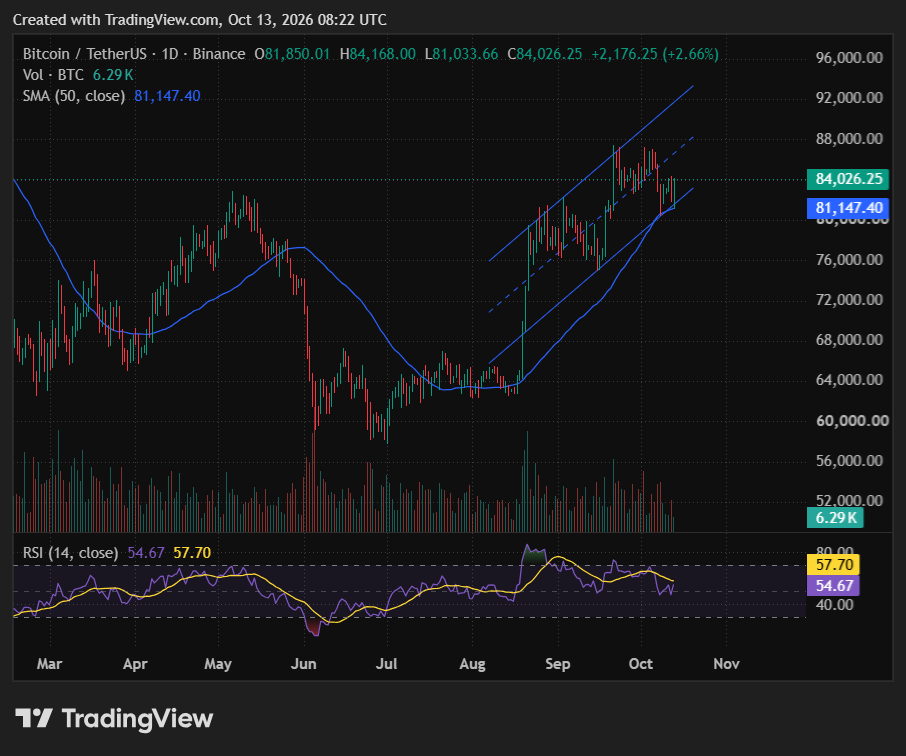Click the Binance exchange label
Screen dimensions: 906x756
pyautogui.click(x=219, y=54)
